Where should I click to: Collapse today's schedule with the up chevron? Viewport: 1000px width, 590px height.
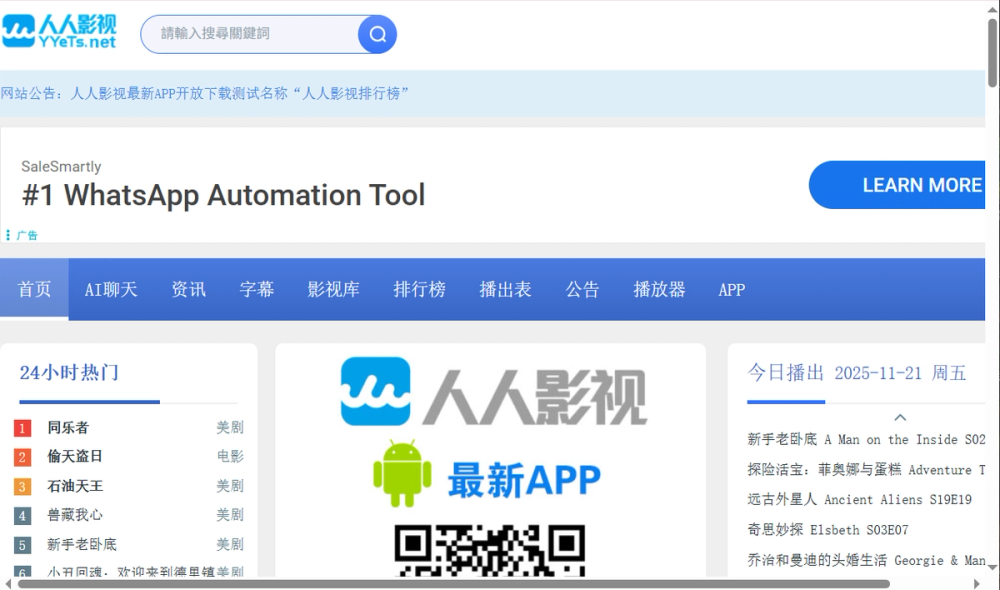[900, 417]
